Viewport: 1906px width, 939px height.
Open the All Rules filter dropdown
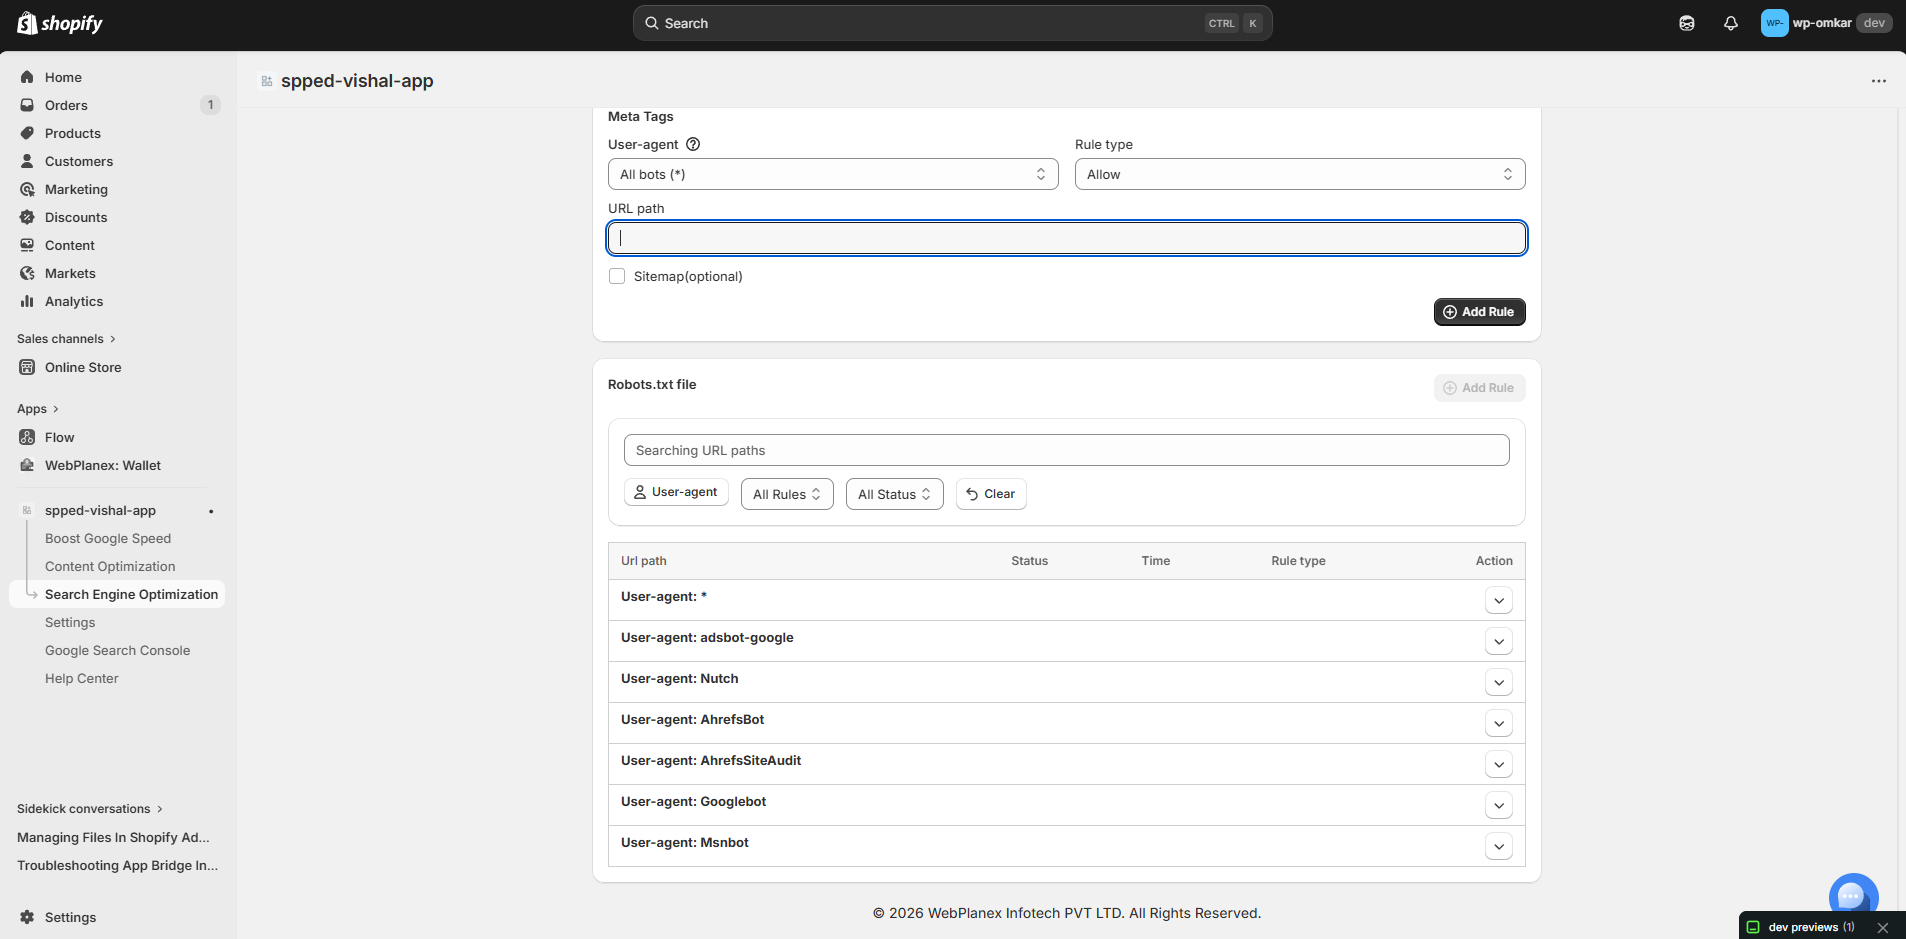(786, 494)
